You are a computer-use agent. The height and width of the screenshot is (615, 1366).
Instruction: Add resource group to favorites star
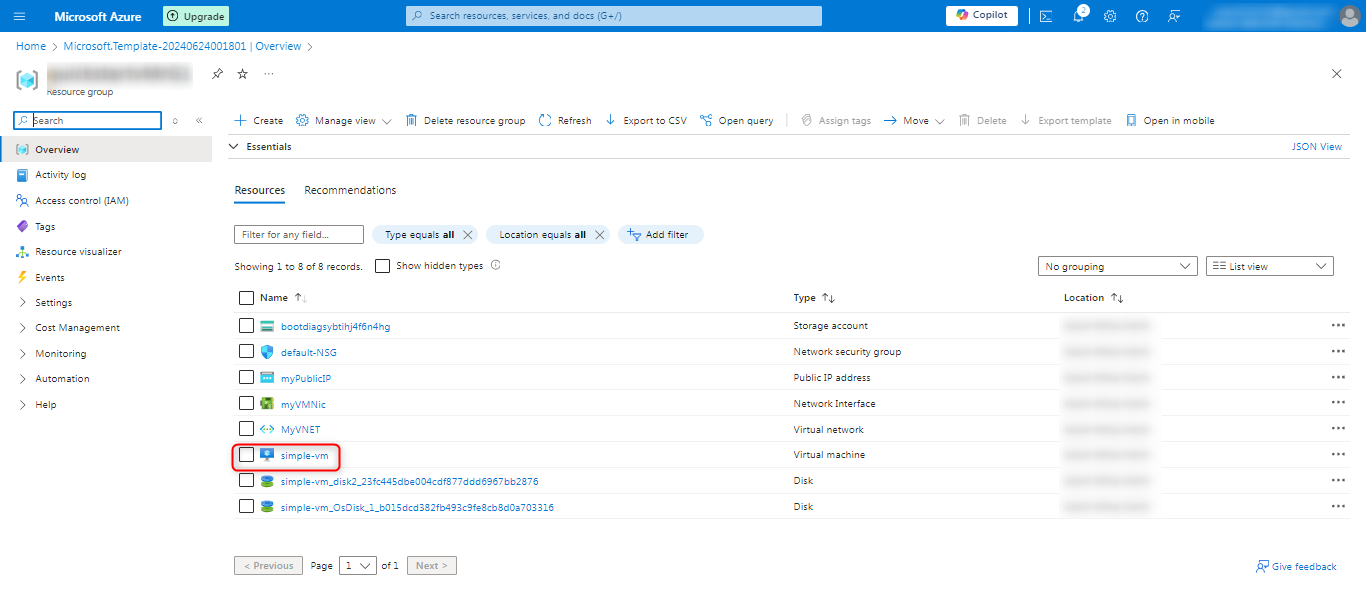[x=242, y=74]
